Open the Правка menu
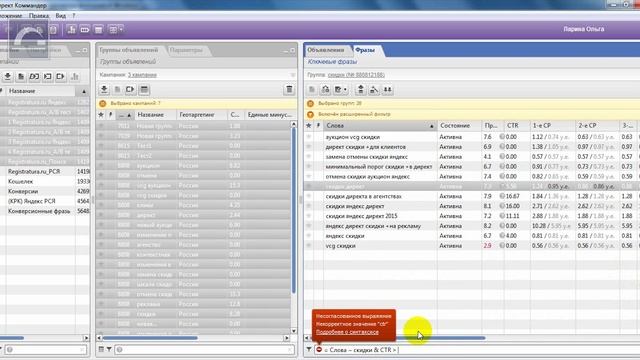Image resolution: width=640 pixels, height=360 pixels. 39,16
